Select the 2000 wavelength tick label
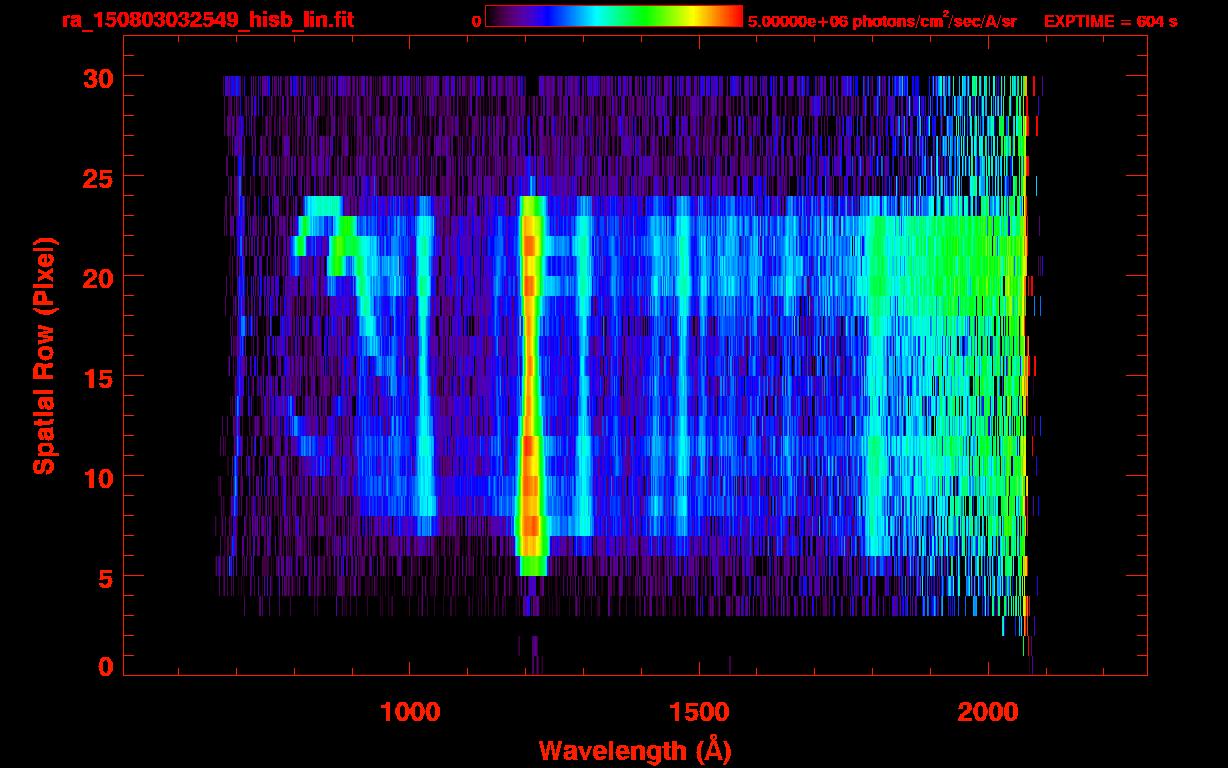 pos(987,712)
